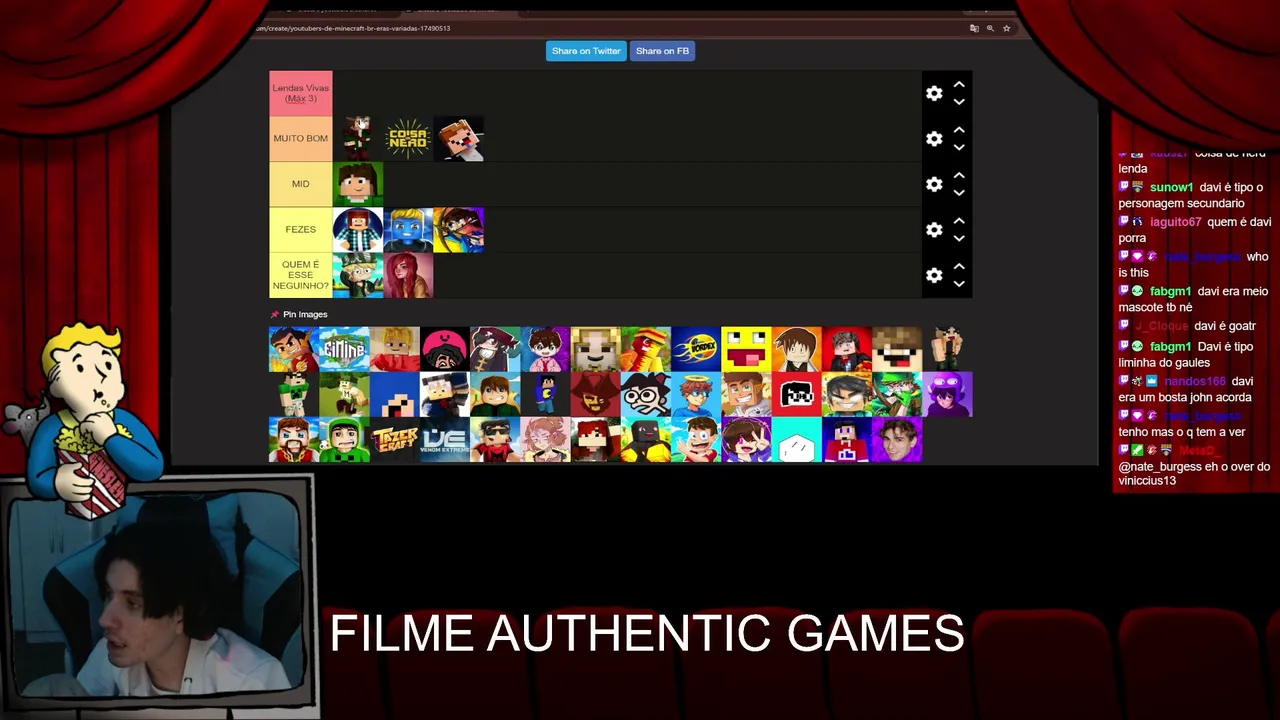
Task: Move Lendas Vivas tier down with arrow
Action: (959, 102)
